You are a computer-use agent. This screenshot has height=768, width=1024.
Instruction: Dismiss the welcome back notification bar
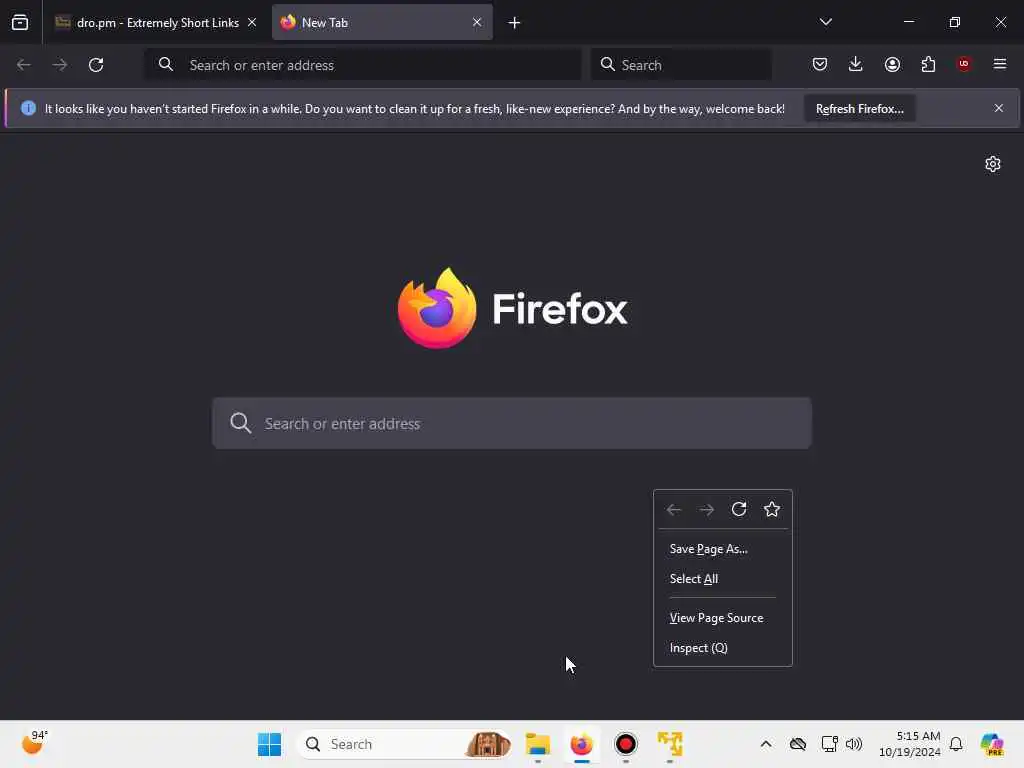click(999, 108)
